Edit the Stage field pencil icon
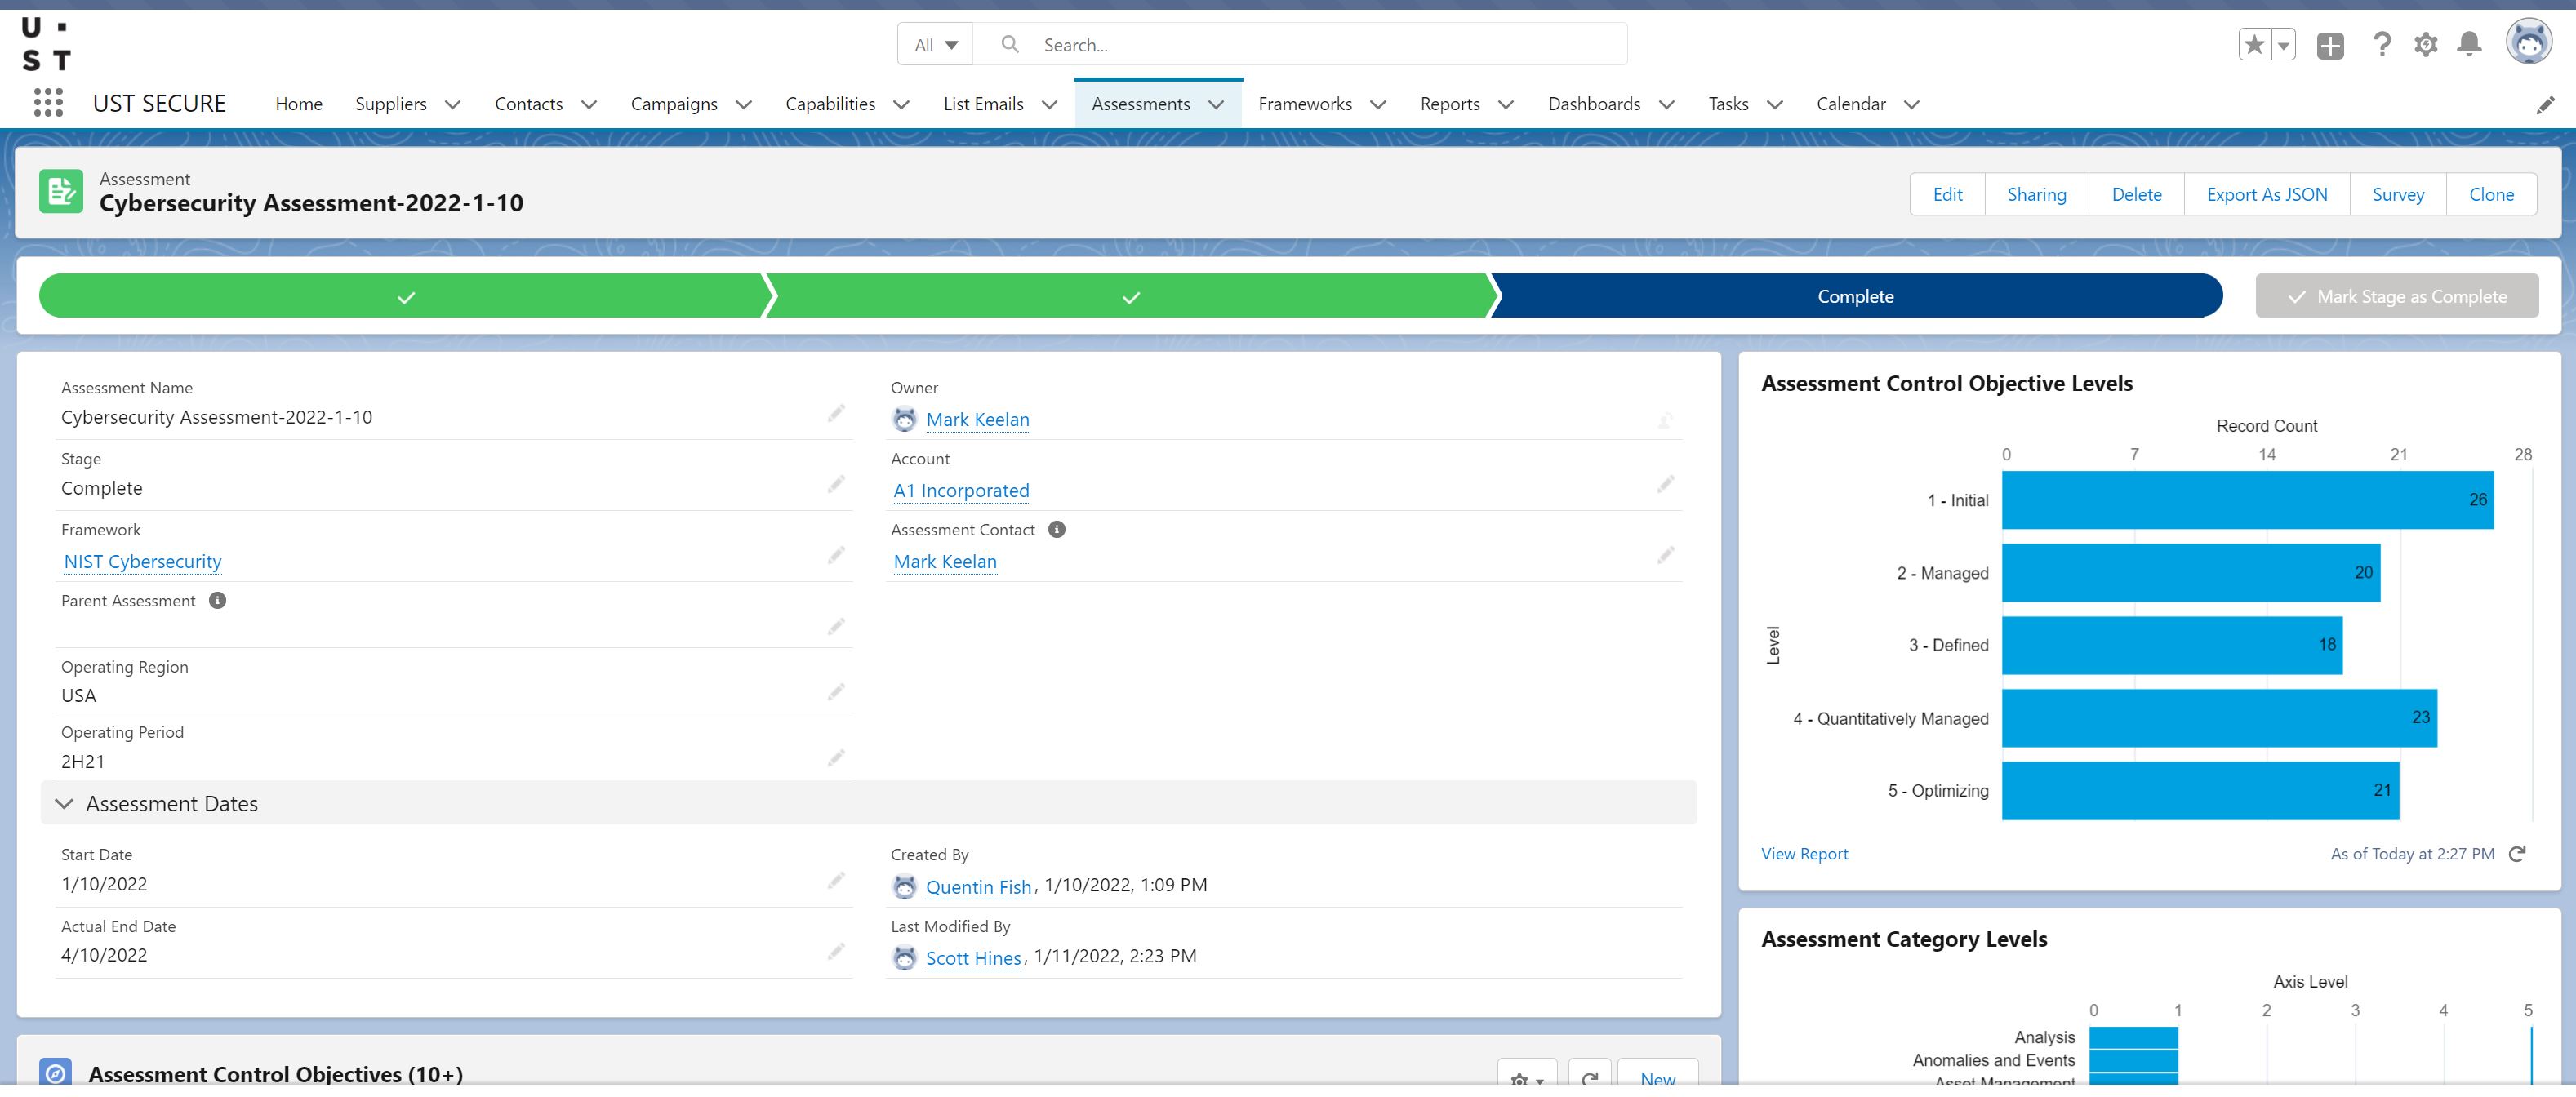Screen dimensions: 2576x1097 [x=836, y=485]
